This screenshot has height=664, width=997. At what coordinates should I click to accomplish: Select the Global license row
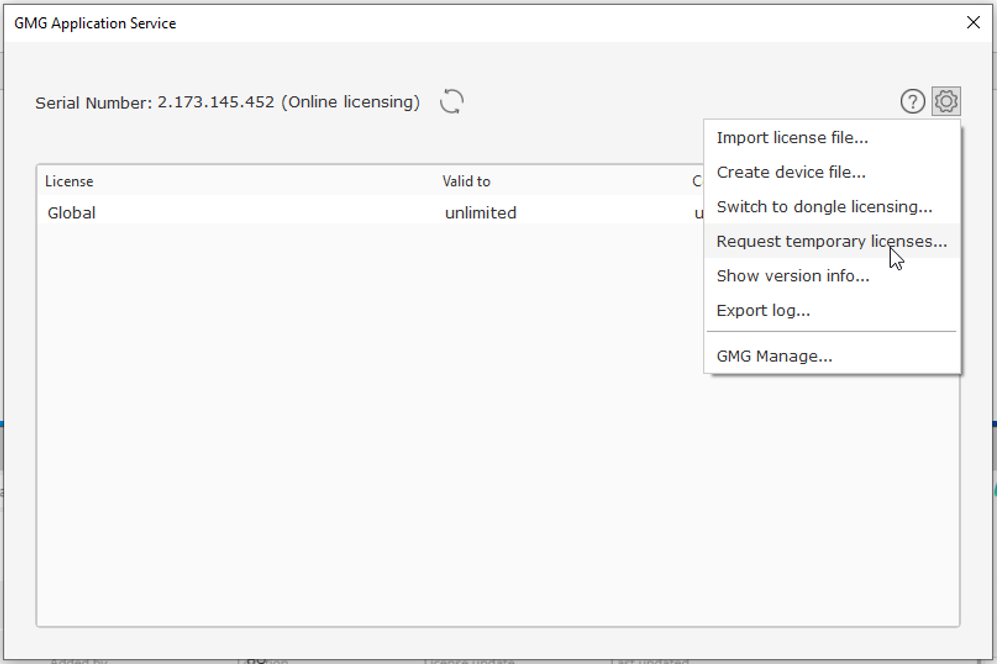(x=371, y=212)
